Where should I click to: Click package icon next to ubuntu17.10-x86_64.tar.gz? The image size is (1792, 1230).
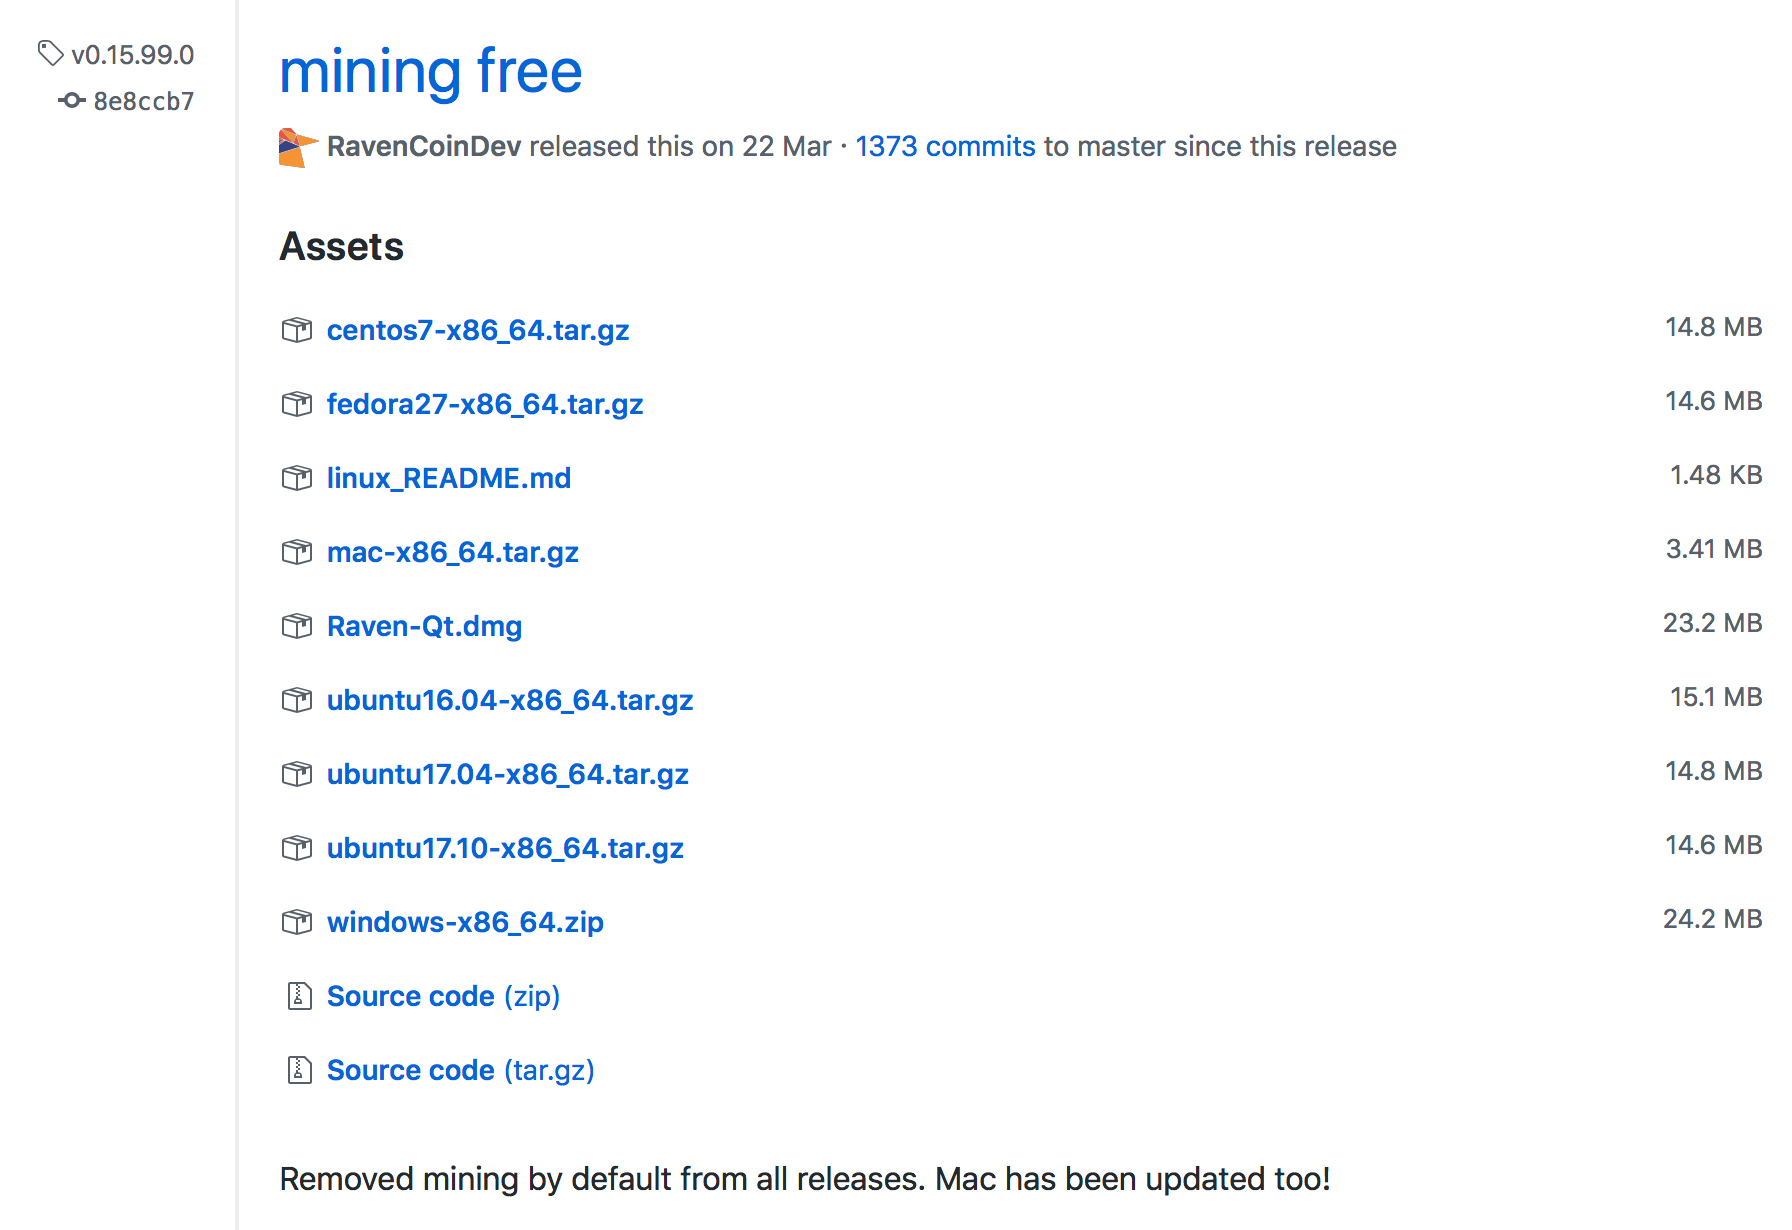point(297,848)
